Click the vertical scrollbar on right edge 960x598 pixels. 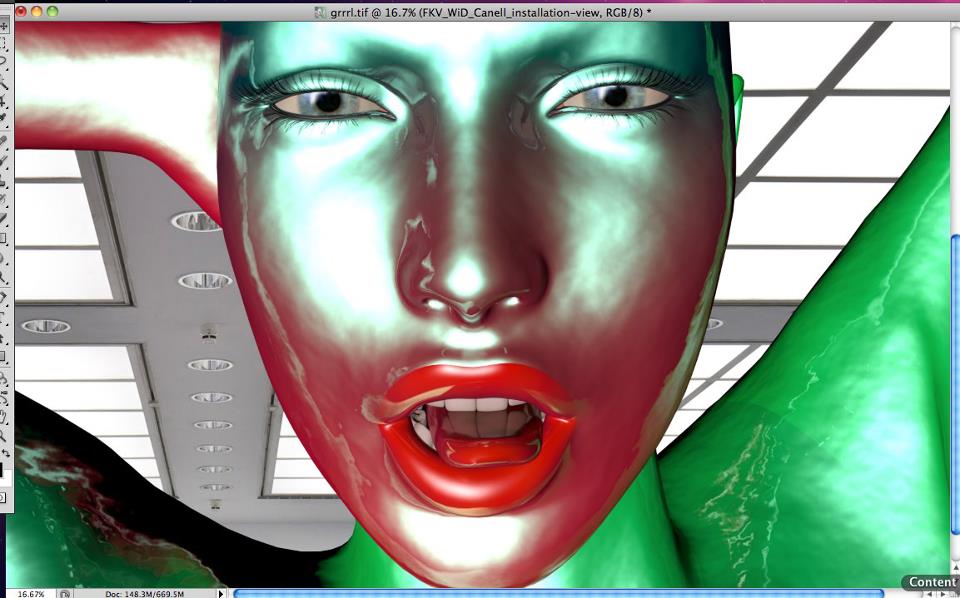(955, 300)
